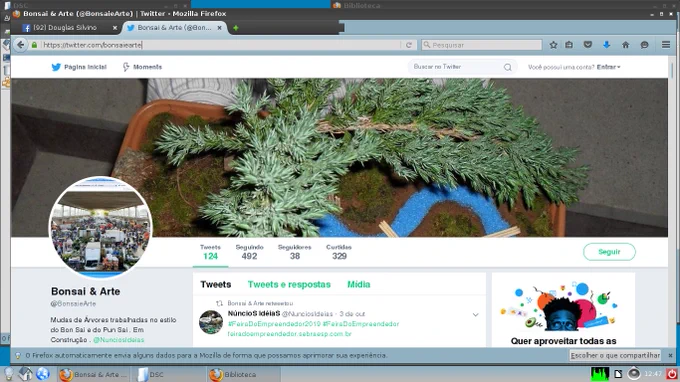Open the bookmarks library icon
This screenshot has height=382, width=680.
tap(569, 45)
